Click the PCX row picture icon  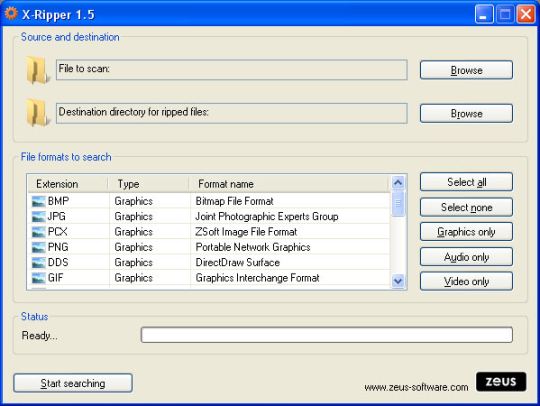(38, 232)
